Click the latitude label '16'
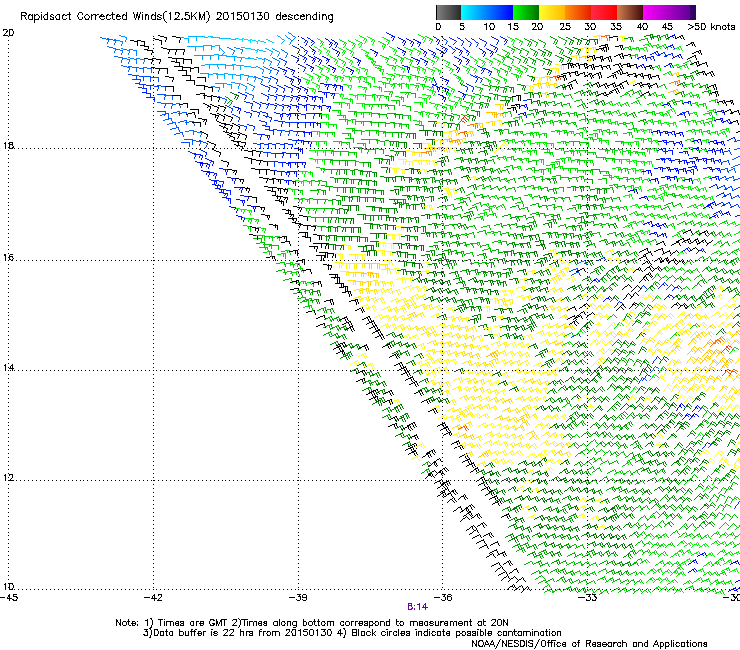Screen dimensions: 740x650 [8, 258]
